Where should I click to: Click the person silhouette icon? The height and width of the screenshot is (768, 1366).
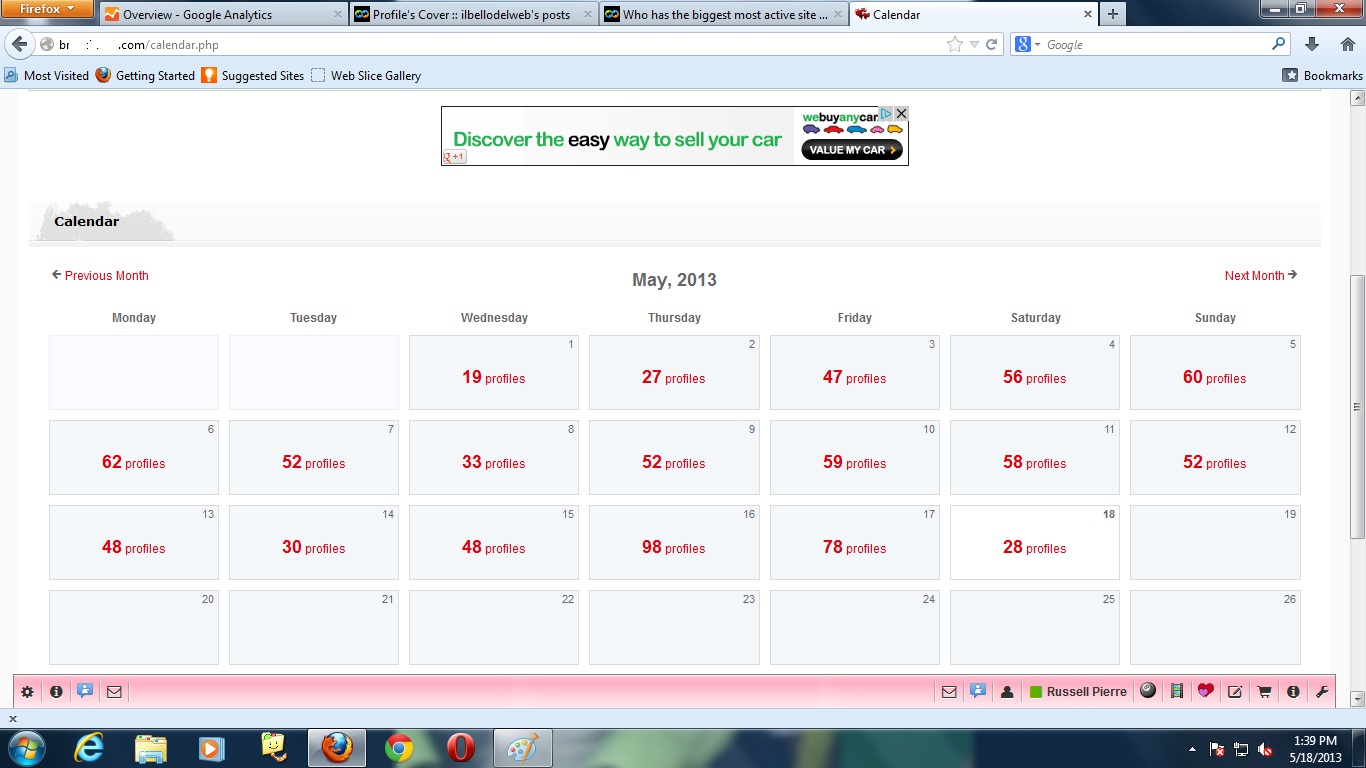[1007, 691]
